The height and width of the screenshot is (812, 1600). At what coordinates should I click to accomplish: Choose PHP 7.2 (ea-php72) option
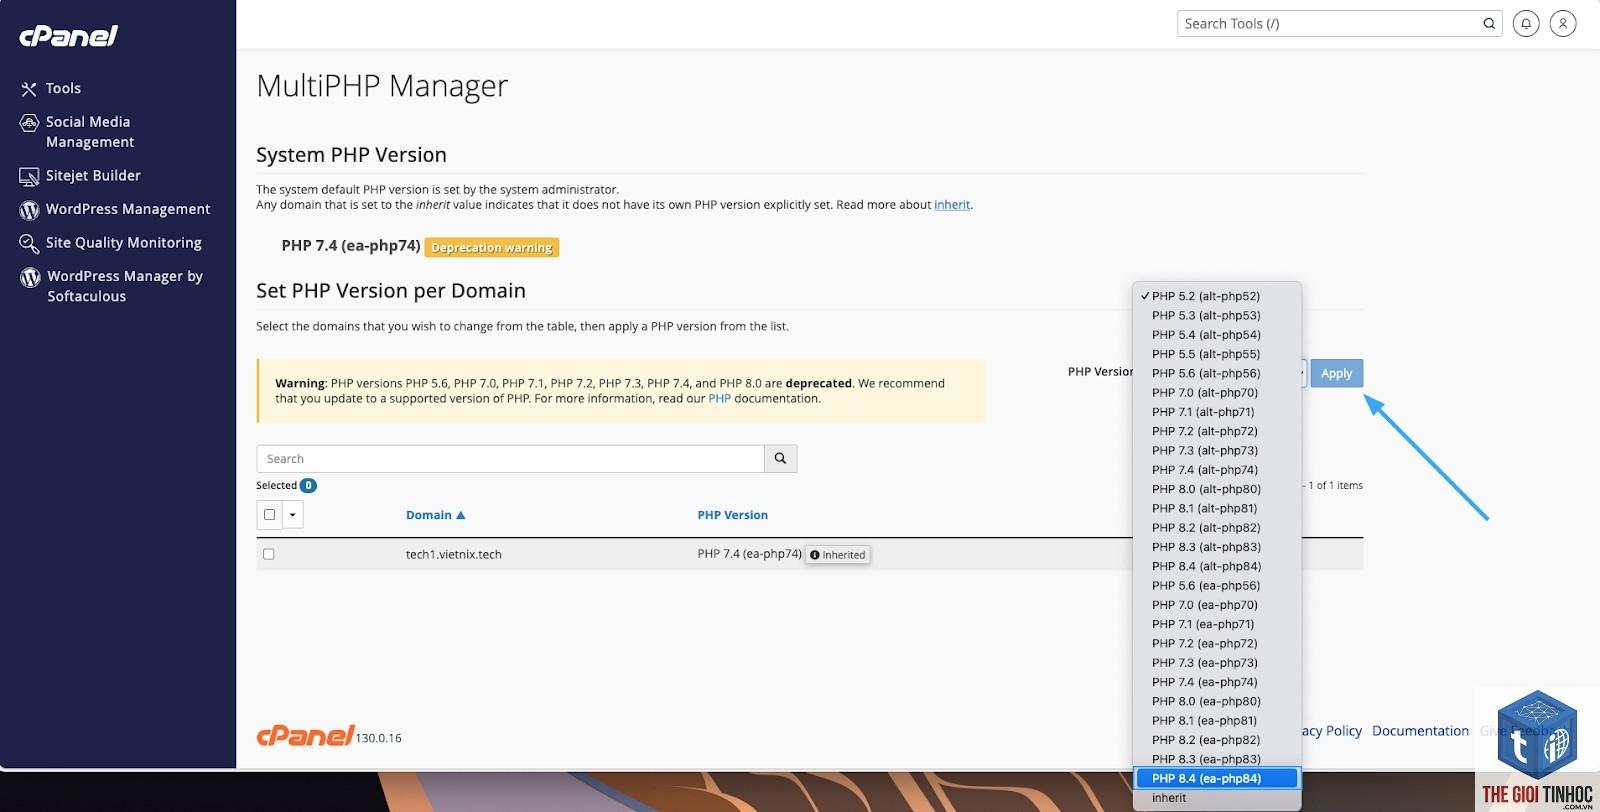1217,644
